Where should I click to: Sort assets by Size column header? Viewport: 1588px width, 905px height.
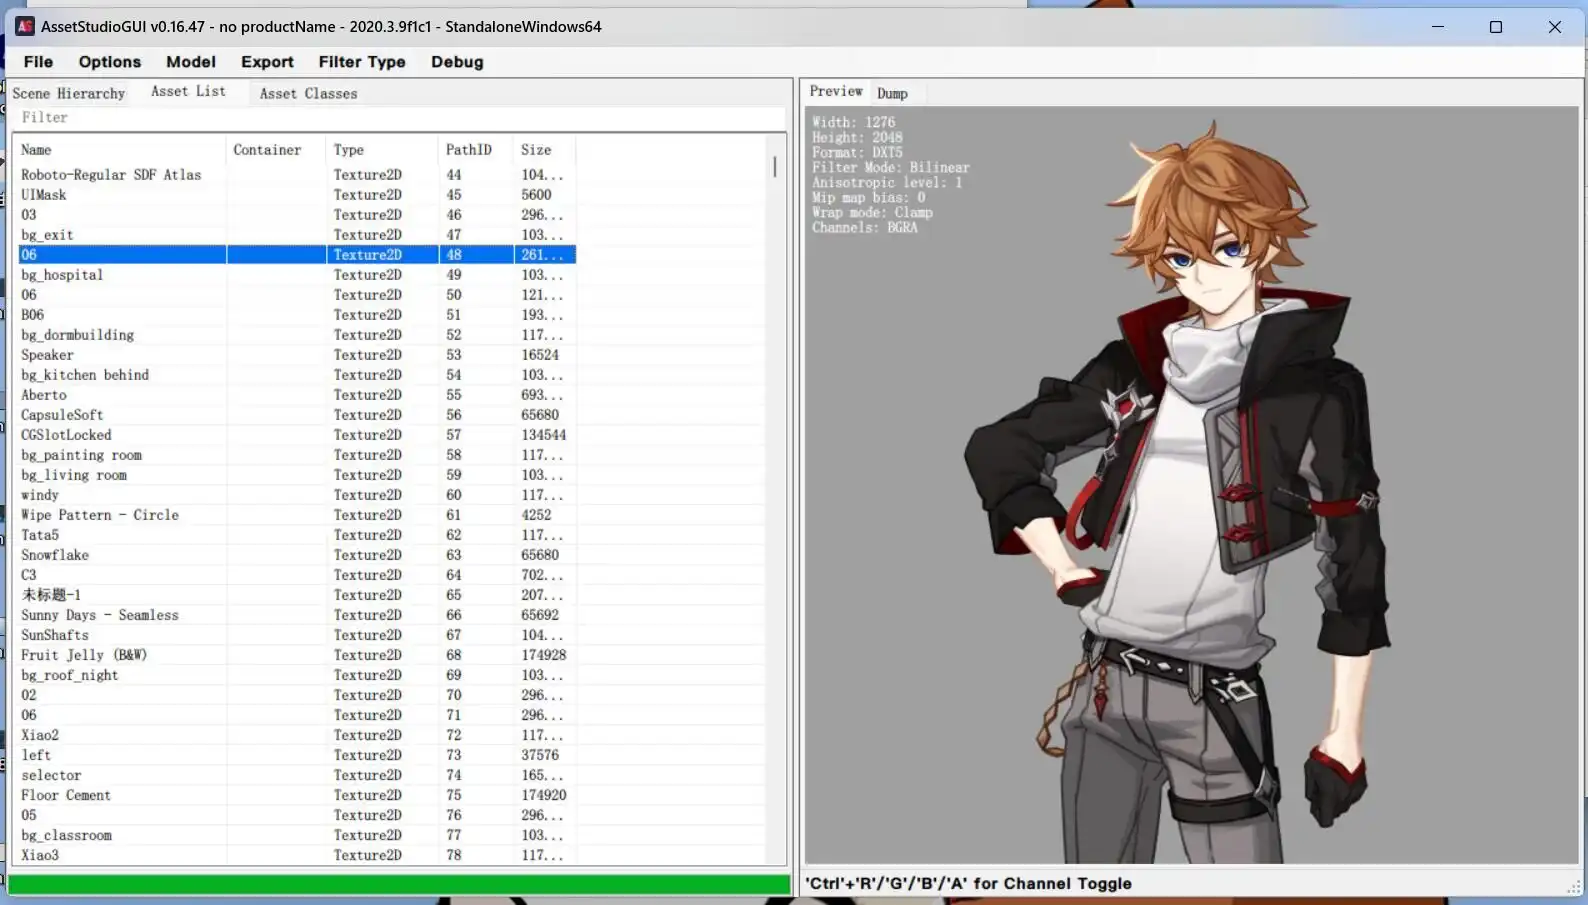535,150
